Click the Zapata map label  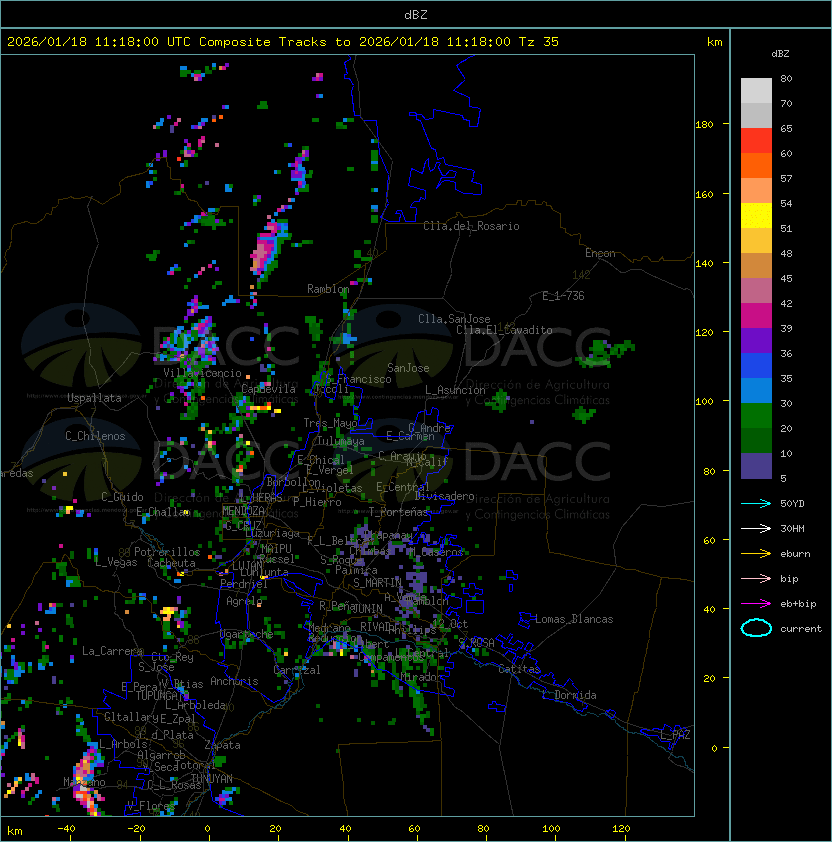point(222,745)
